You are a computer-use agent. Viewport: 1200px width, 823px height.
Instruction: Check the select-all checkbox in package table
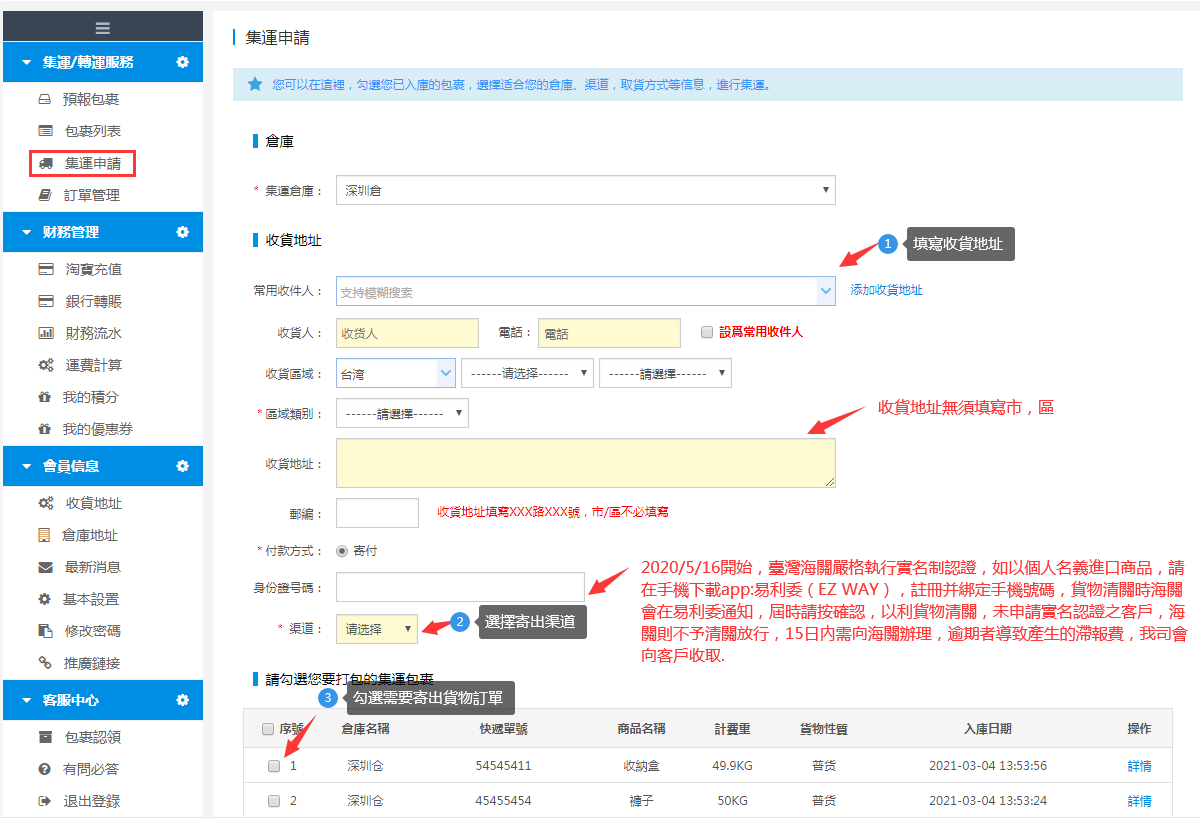[x=266, y=729]
